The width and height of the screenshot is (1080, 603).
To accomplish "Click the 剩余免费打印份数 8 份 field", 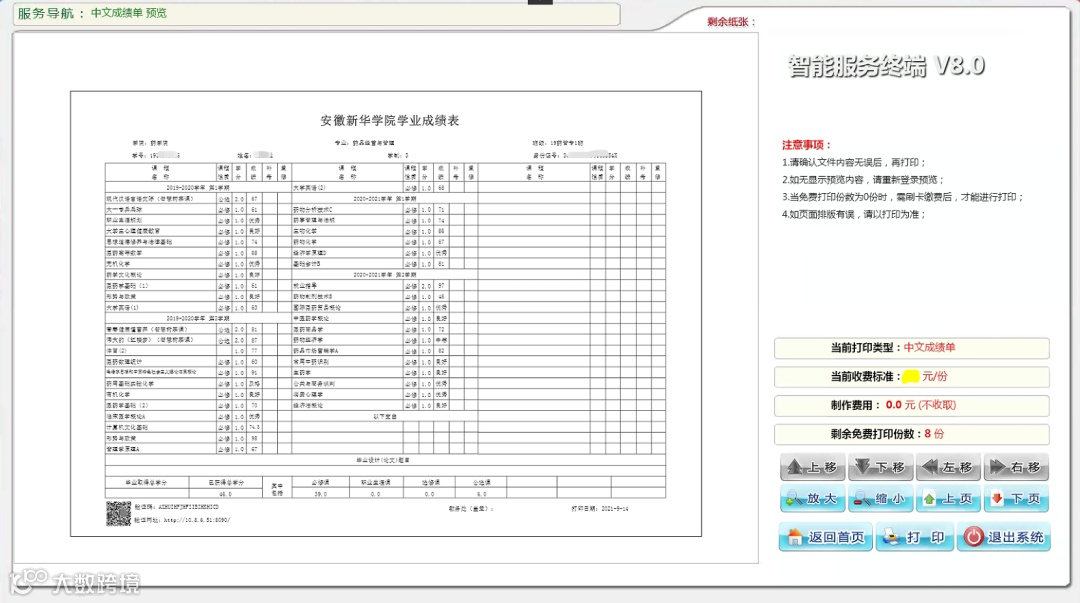I will (911, 434).
